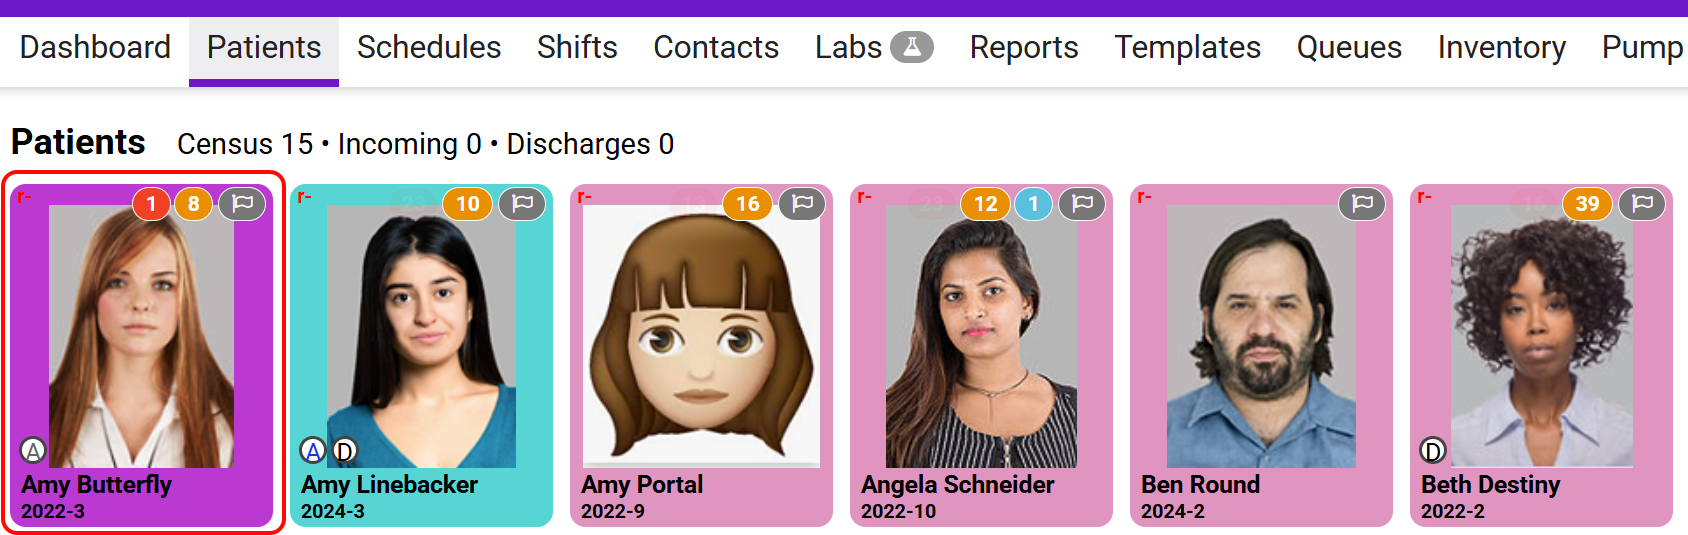Click the flag icon on Ben Round's card

1362,204
